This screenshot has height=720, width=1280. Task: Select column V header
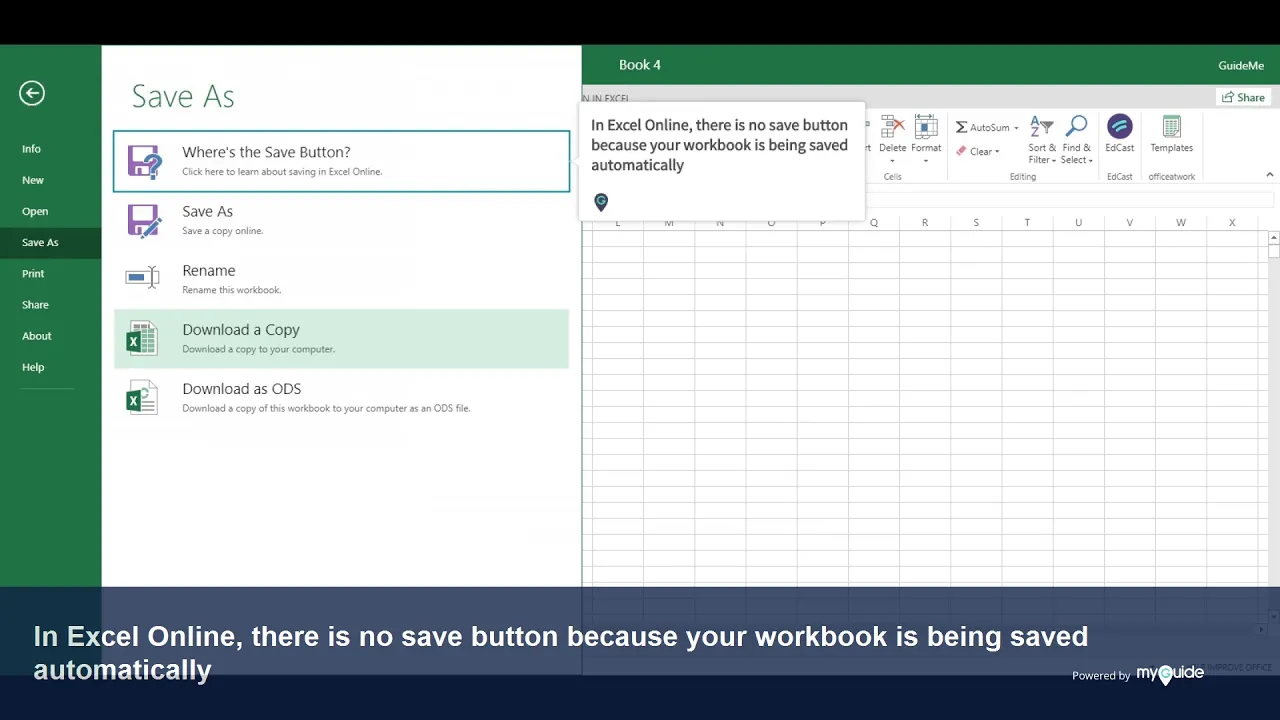[x=1130, y=222]
